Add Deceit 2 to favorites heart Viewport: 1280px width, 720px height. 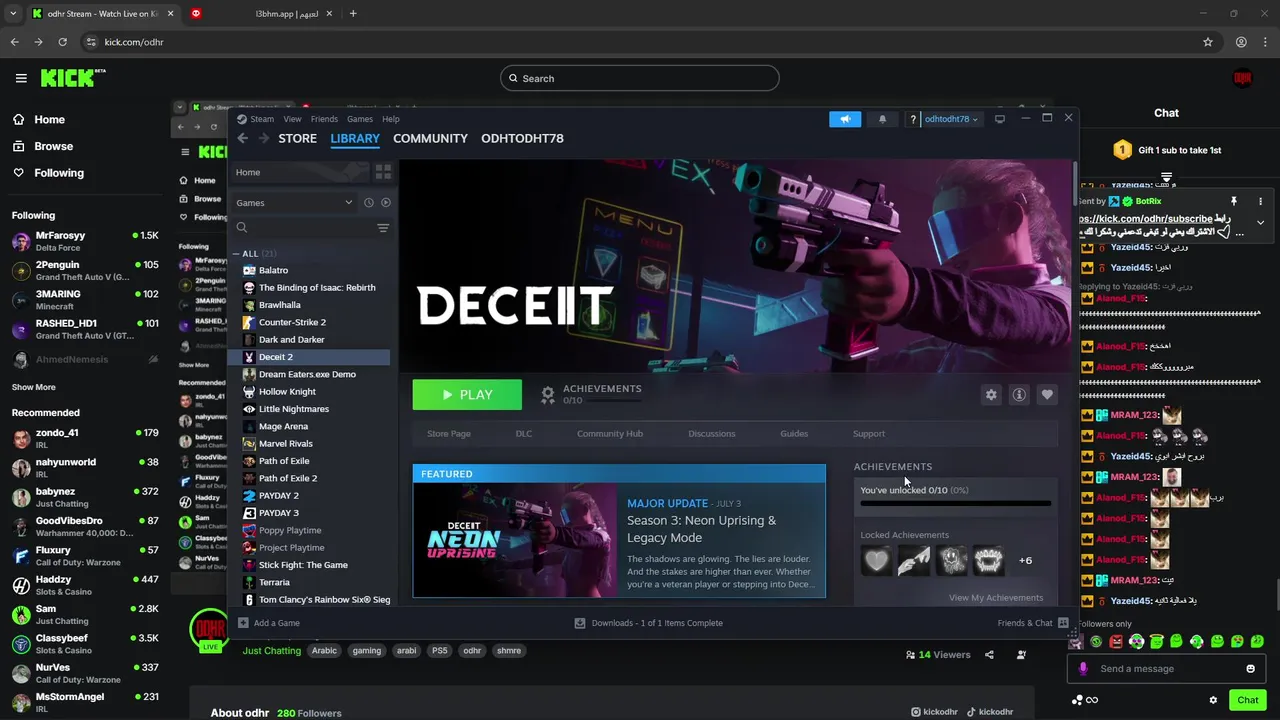point(1047,395)
